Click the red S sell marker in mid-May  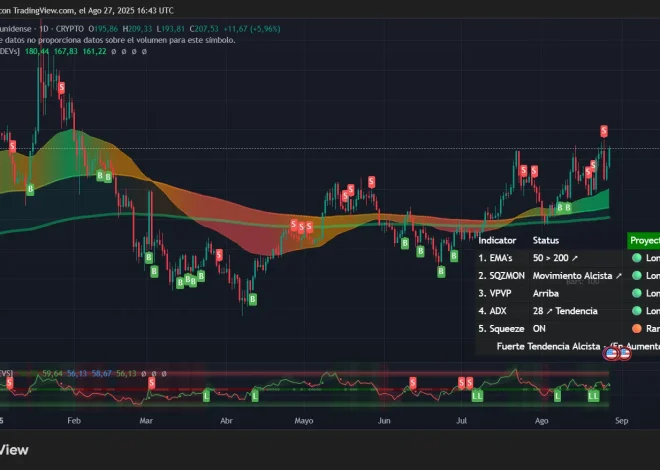372,181
